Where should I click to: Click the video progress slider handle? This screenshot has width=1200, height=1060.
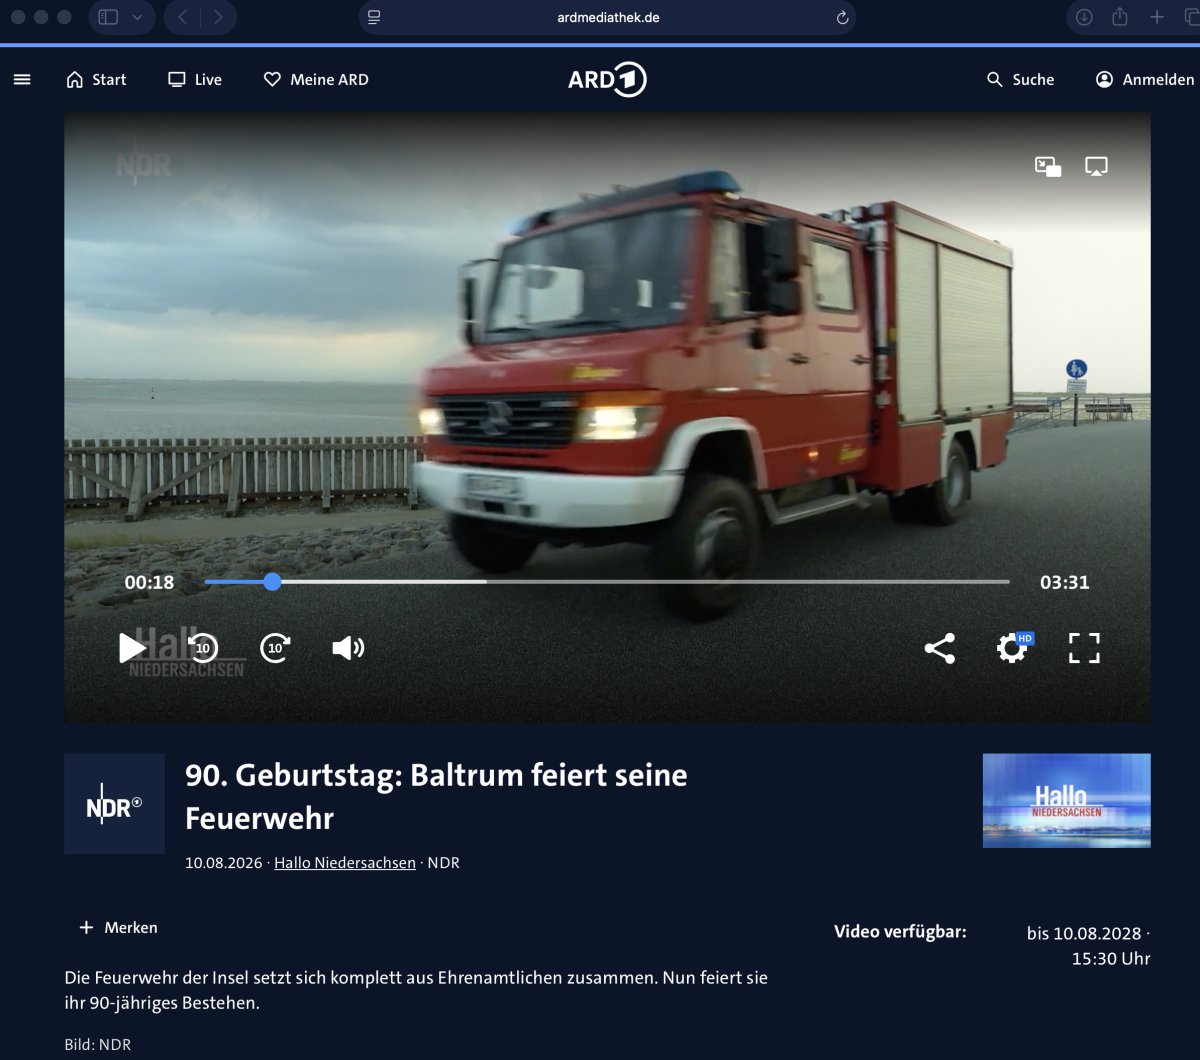tap(272, 581)
